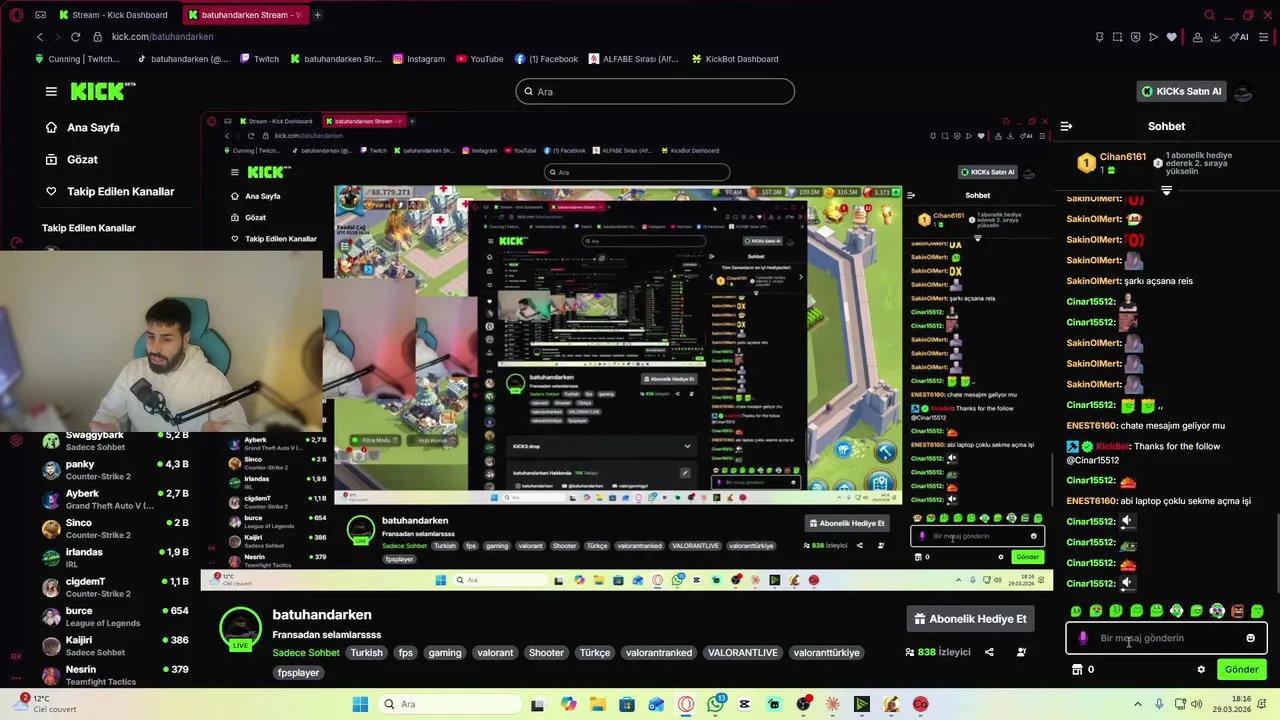1280x720 pixels.
Task: Click the Kick search box Ara
Action: point(655,92)
